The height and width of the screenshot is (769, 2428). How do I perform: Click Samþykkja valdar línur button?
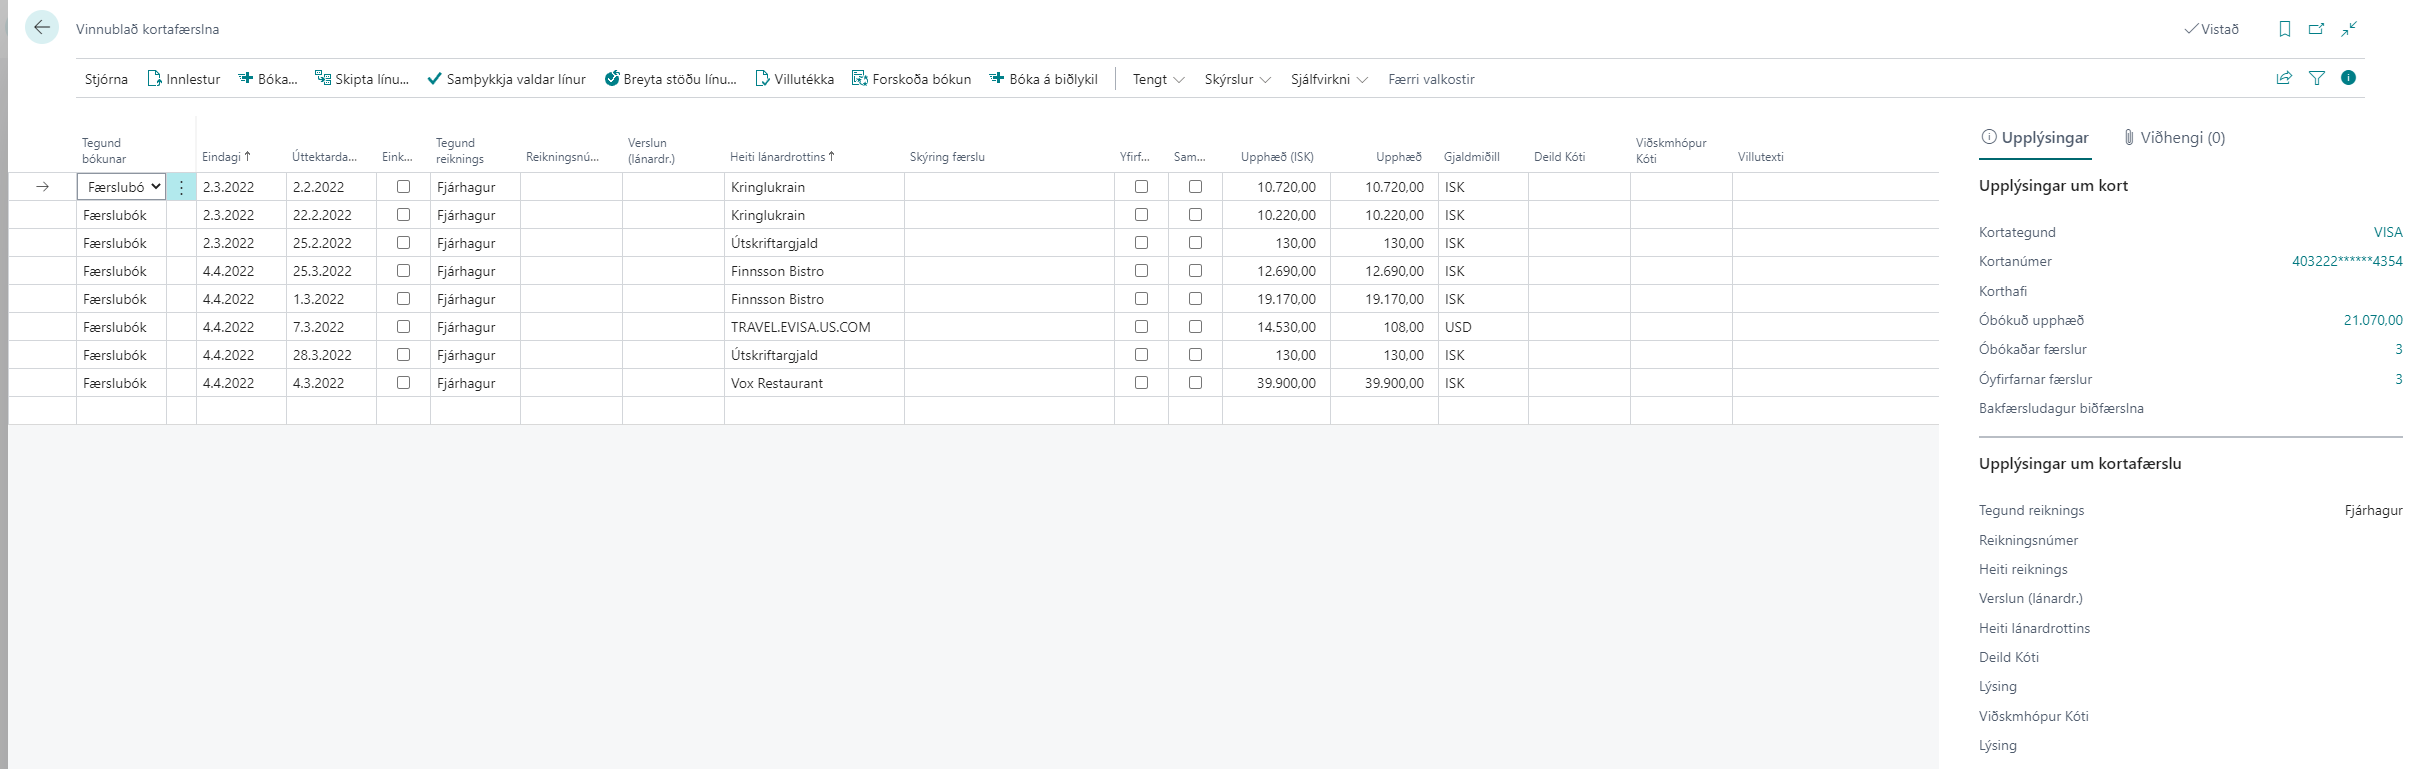pyautogui.click(x=506, y=79)
